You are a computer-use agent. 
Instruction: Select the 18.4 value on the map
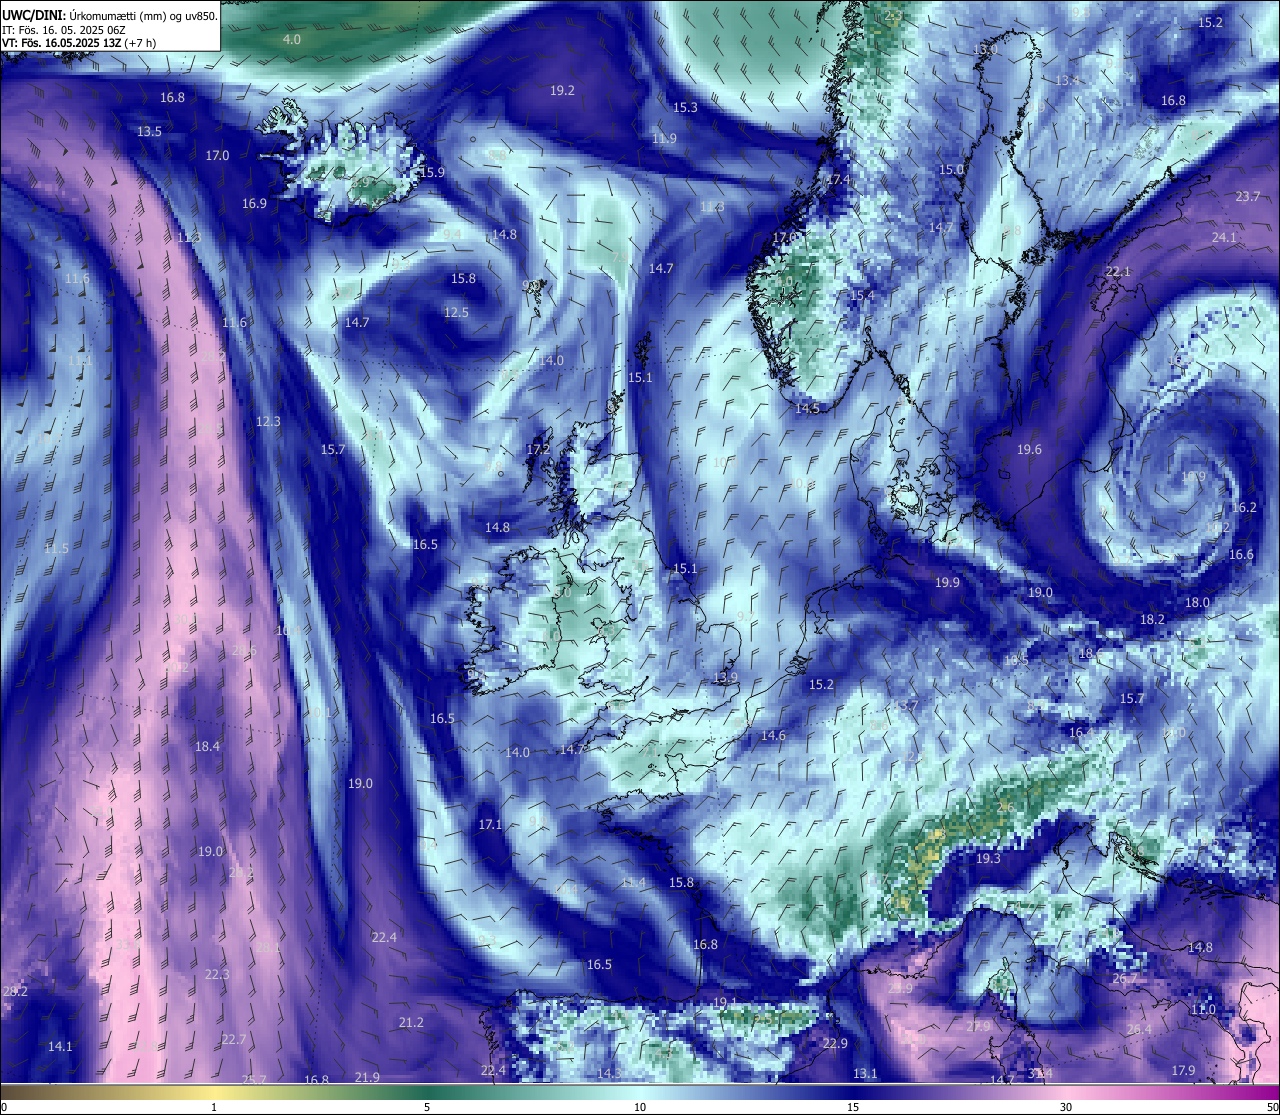pos(207,746)
